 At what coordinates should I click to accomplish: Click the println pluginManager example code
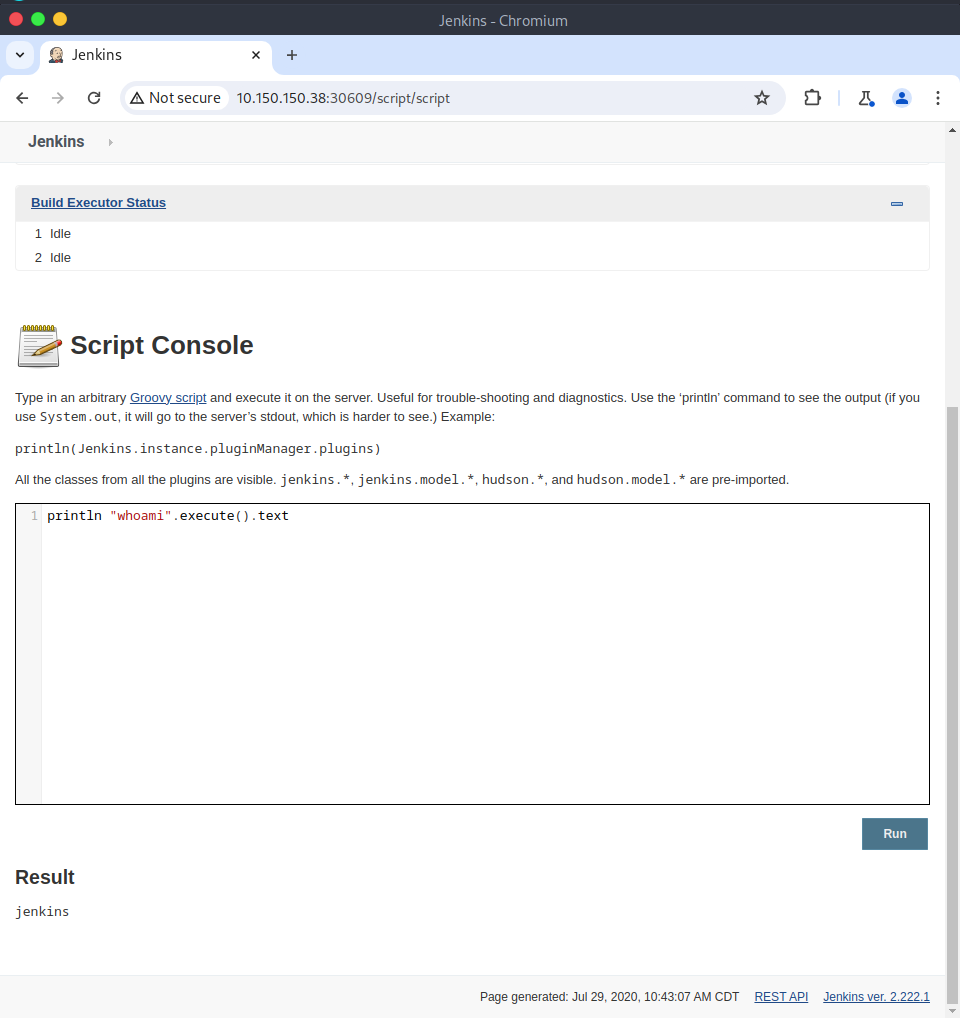coord(198,449)
